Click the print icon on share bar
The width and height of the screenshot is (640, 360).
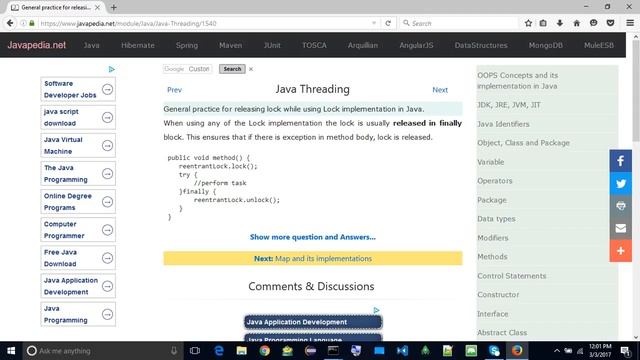620,206
